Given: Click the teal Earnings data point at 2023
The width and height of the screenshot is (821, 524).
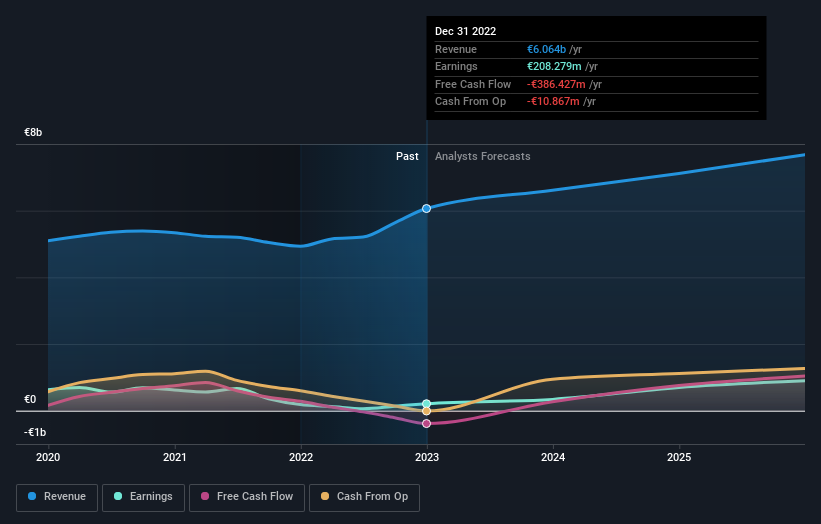Looking at the screenshot, I should (426, 404).
